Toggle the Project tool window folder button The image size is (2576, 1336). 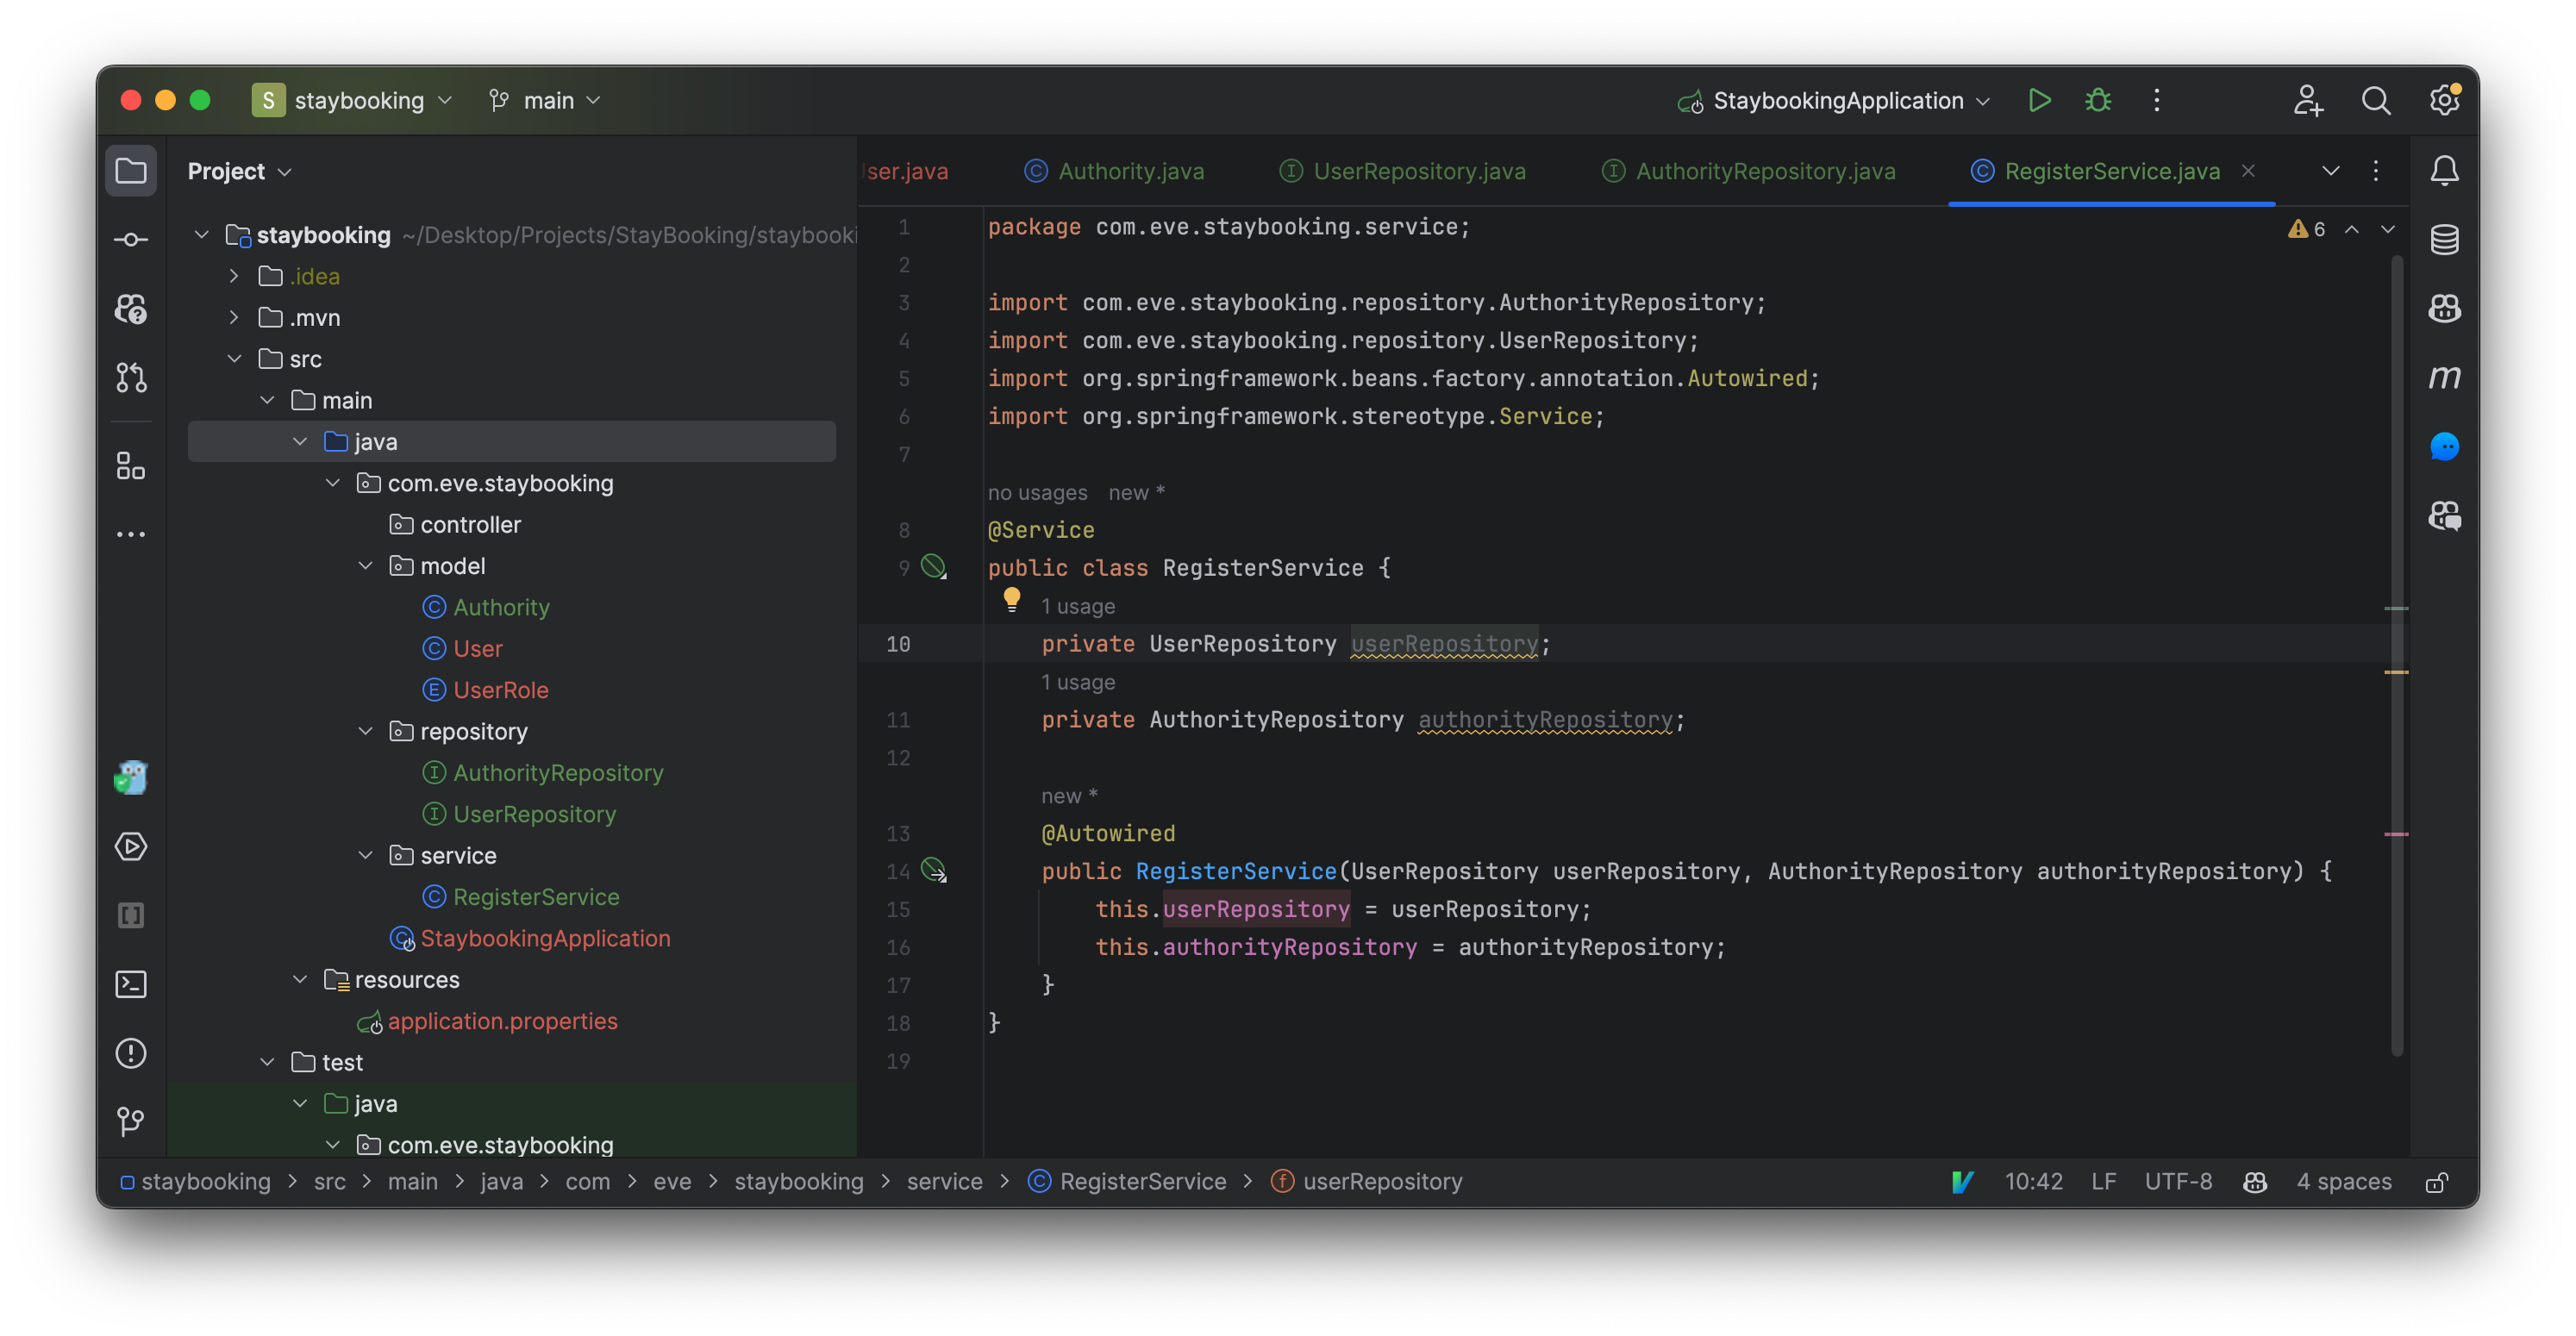(131, 171)
